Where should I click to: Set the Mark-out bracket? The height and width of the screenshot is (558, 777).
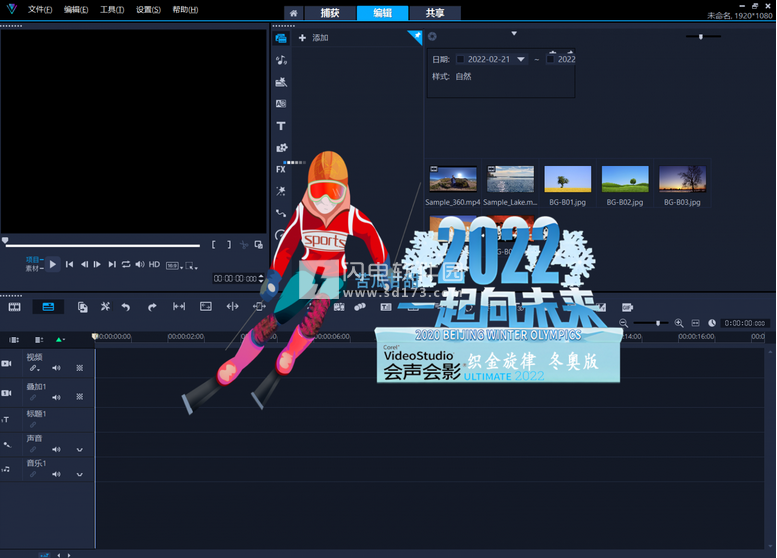point(229,245)
